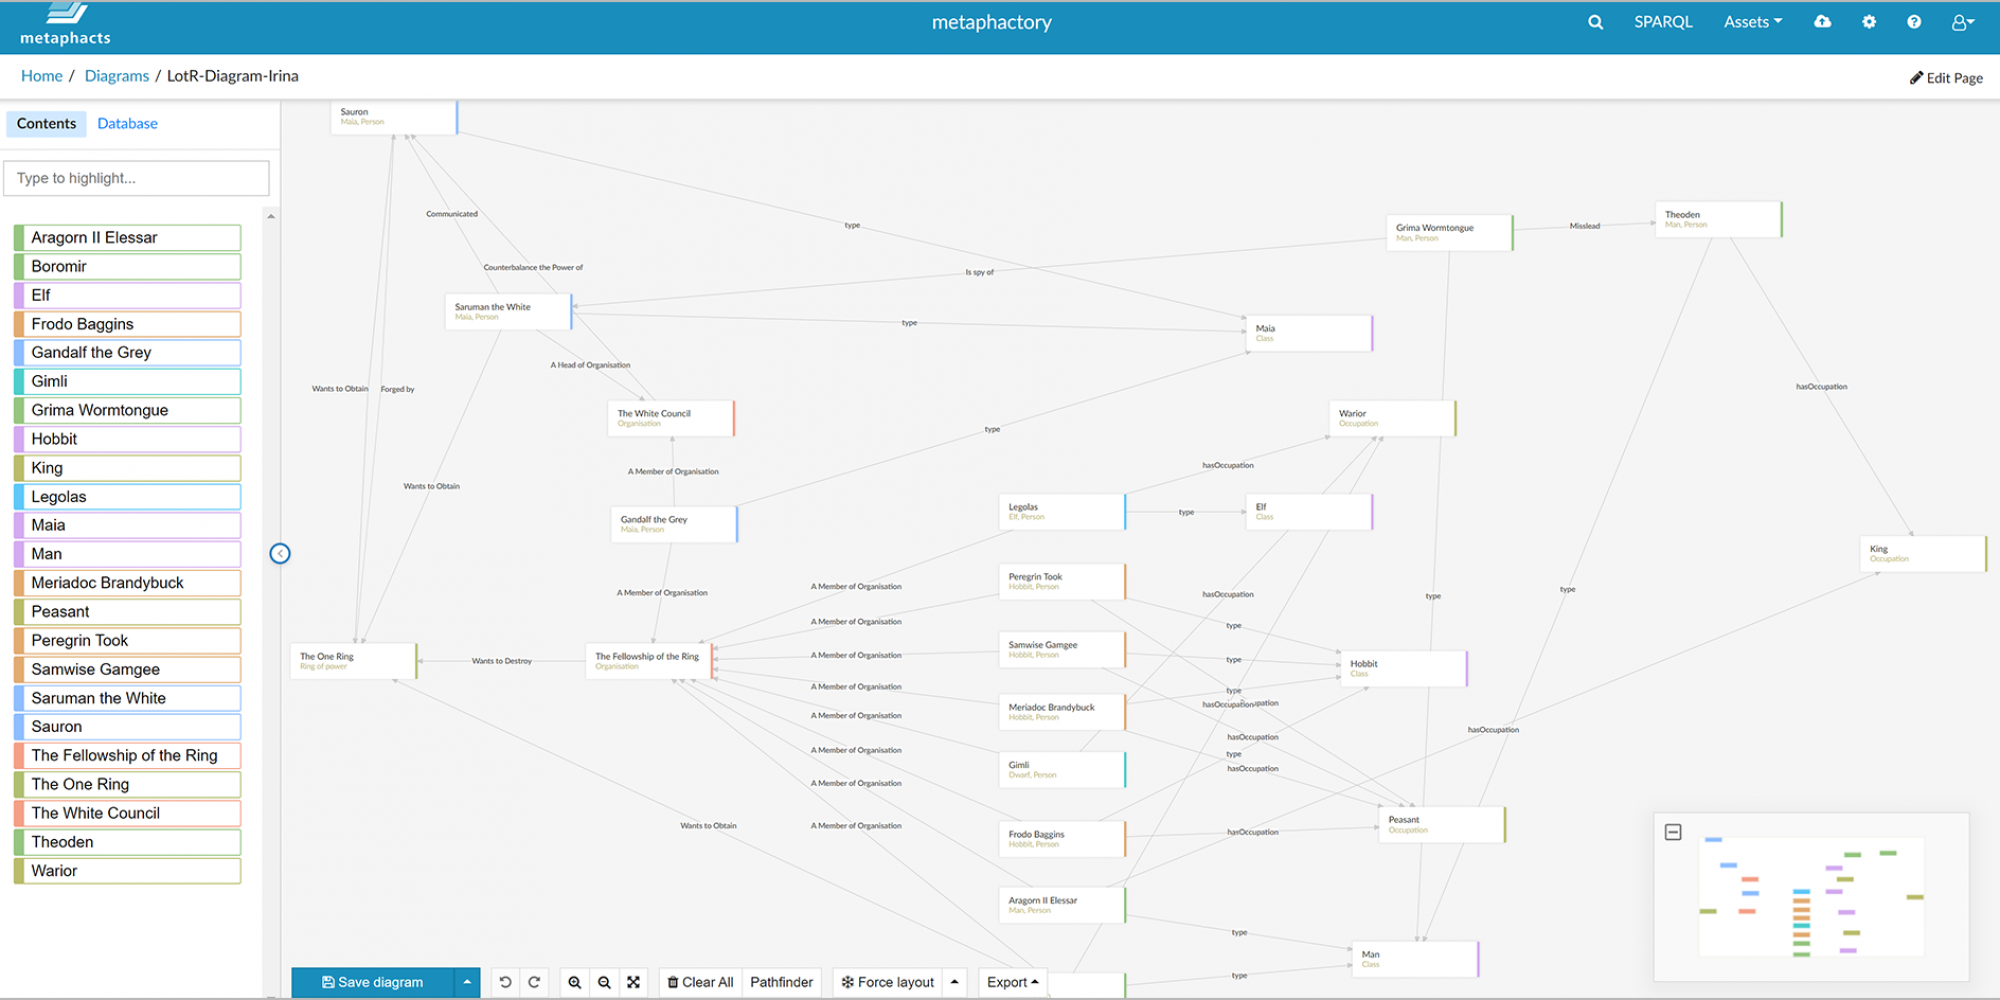The height and width of the screenshot is (1000, 2000).
Task: Collapse the minimap using its minus toggle
Action: pos(1675,830)
